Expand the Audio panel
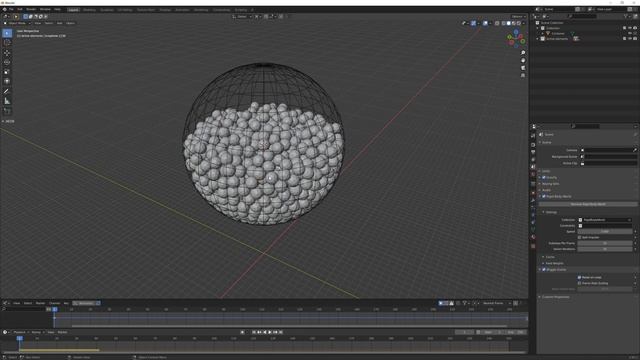The image size is (640, 360). pos(545,190)
